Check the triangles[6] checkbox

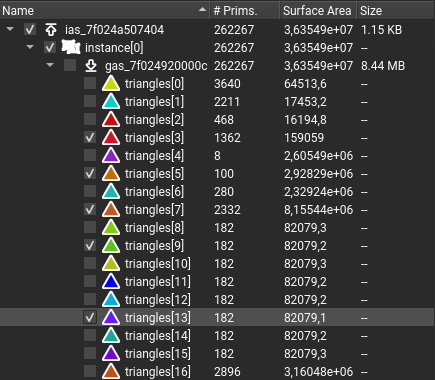(90, 191)
